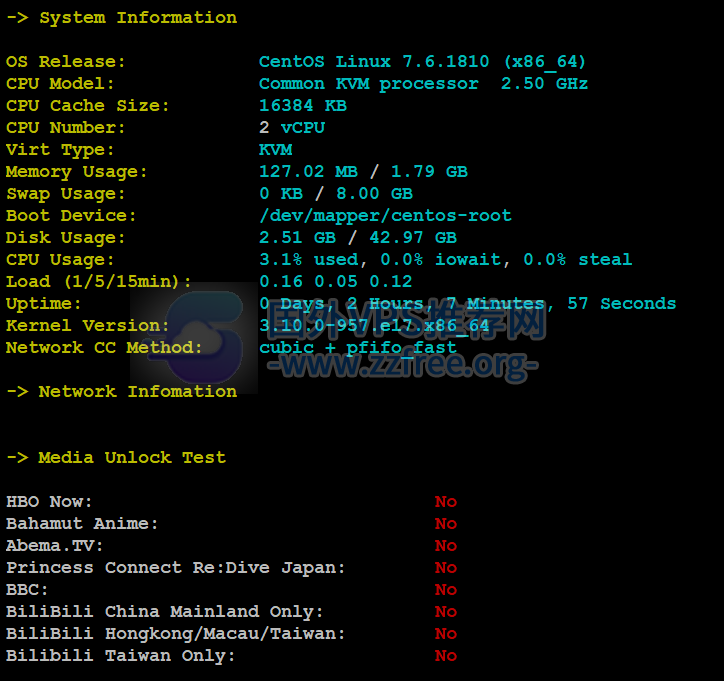724x681 pixels.
Task: Click the 'System Information' section heading
Action: pyautogui.click(x=138, y=18)
